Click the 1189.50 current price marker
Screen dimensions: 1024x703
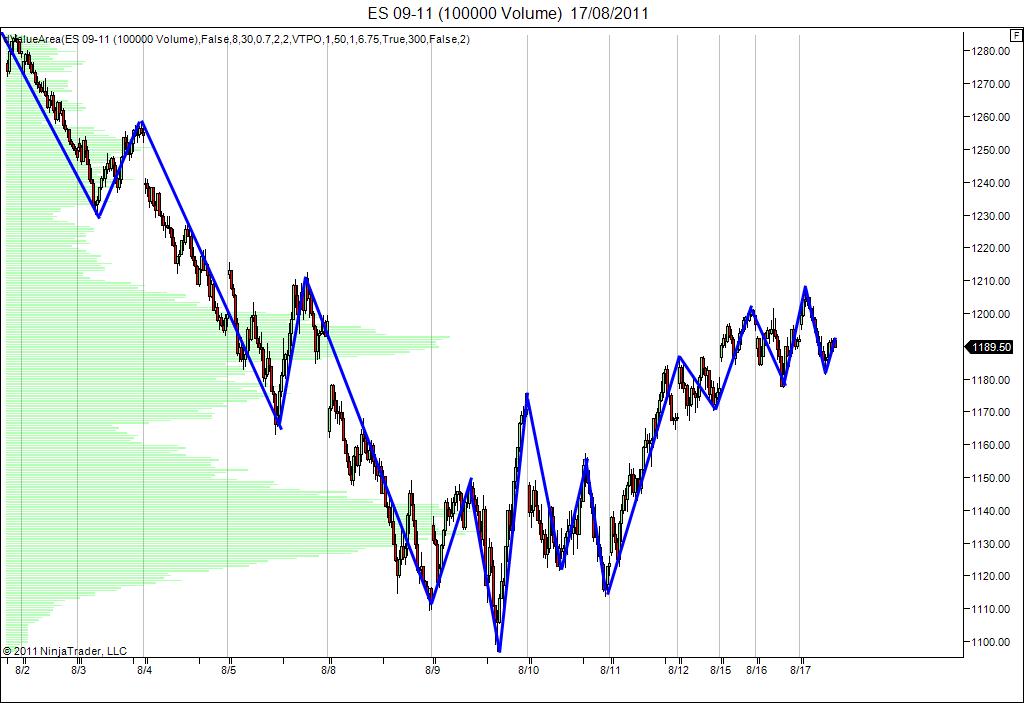[989, 347]
